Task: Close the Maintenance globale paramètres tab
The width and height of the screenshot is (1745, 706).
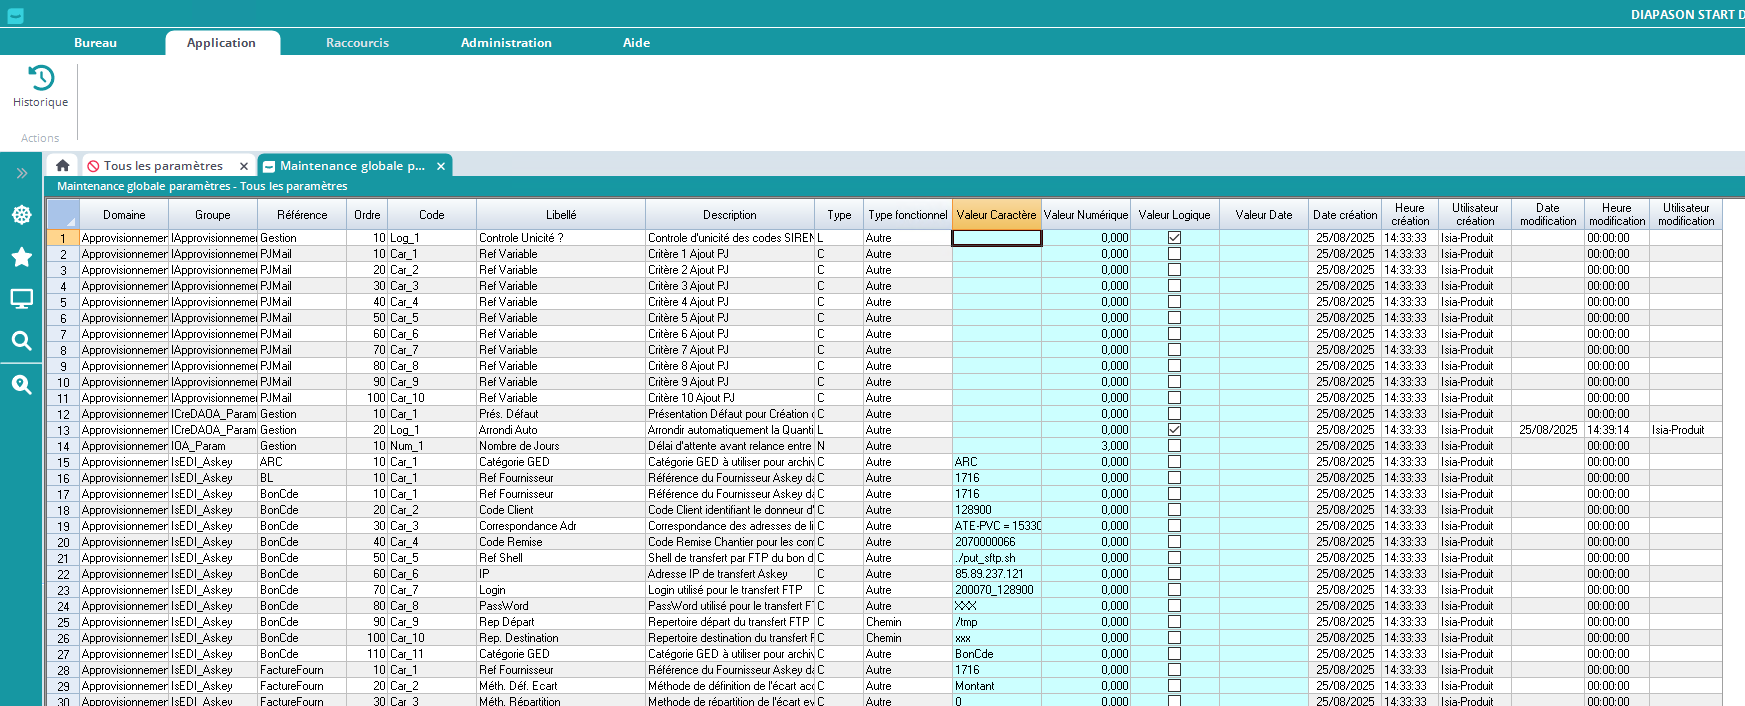Action: tap(440, 166)
